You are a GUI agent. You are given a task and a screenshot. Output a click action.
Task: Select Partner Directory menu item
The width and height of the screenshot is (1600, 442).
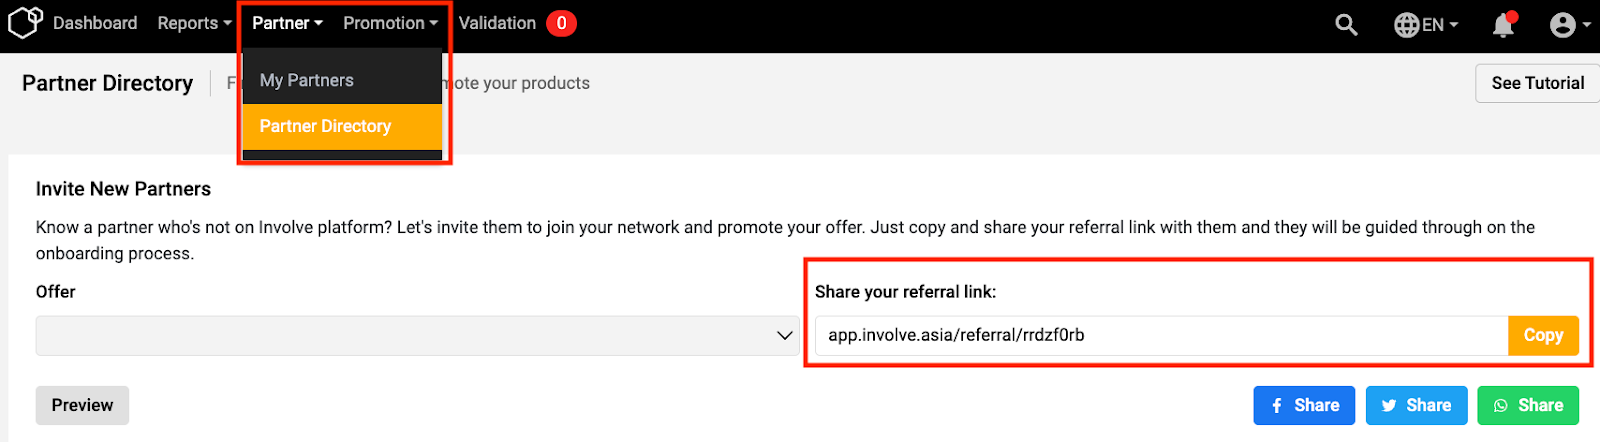[x=325, y=126]
